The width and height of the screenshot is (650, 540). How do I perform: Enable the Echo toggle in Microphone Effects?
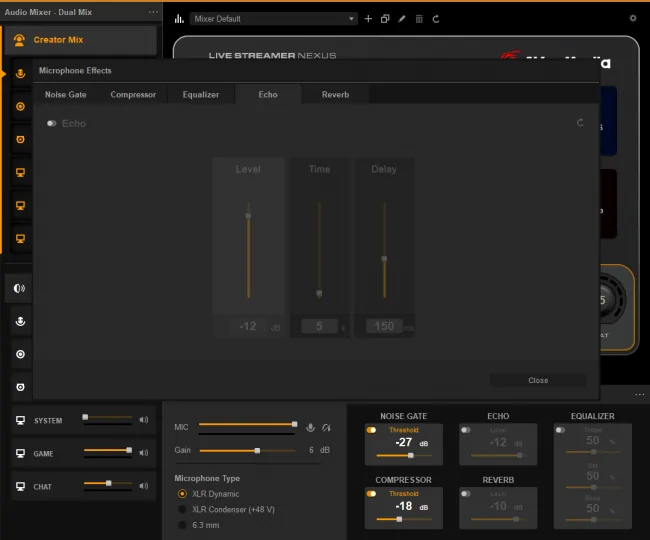click(x=51, y=123)
